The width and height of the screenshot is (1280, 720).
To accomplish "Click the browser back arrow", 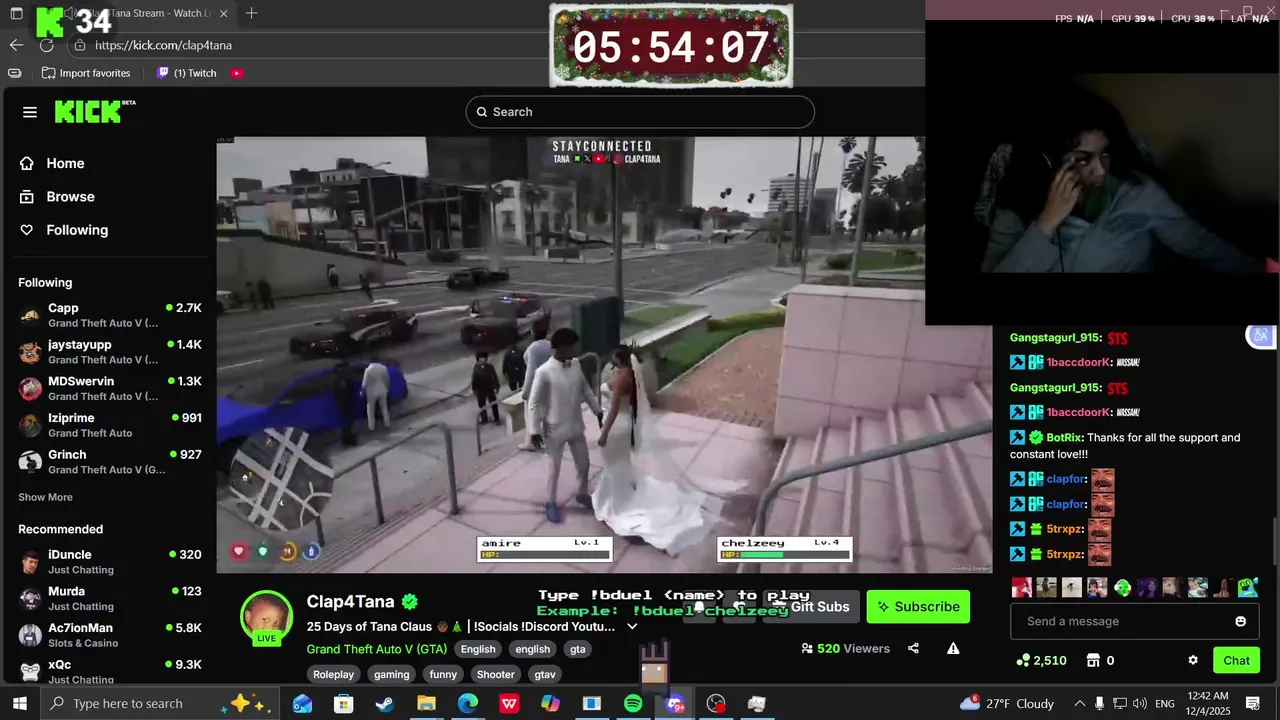I will coord(16,45).
